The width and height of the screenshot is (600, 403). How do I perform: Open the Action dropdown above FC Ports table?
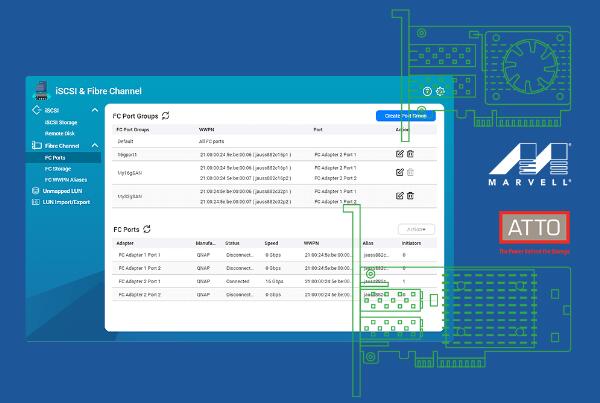coord(416,229)
